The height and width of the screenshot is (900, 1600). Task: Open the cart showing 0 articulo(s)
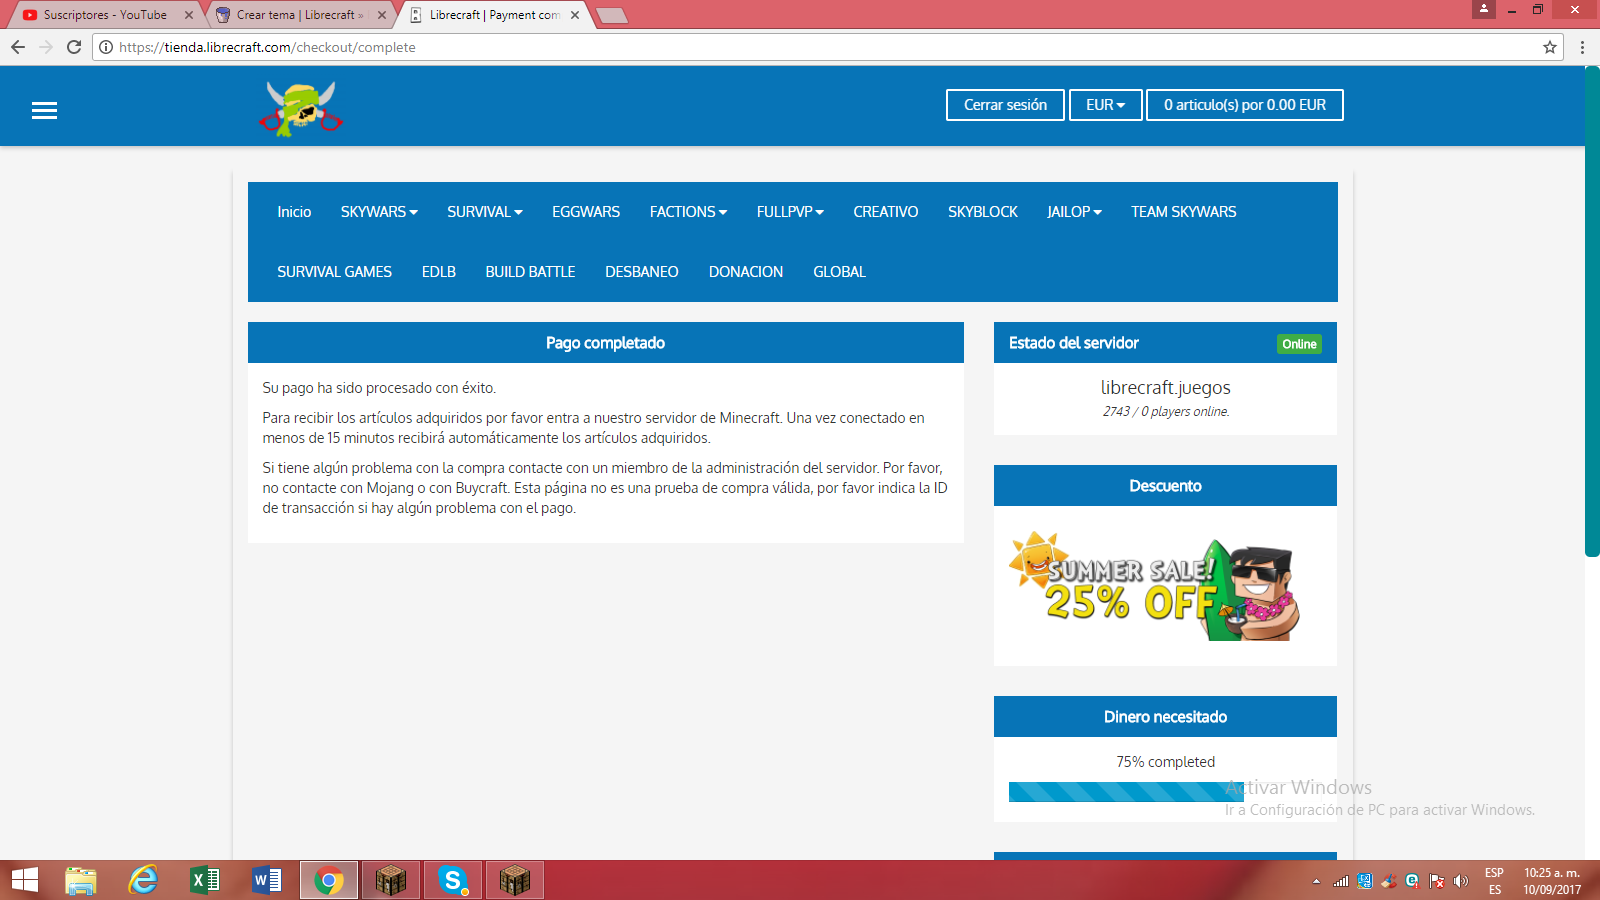(x=1244, y=105)
